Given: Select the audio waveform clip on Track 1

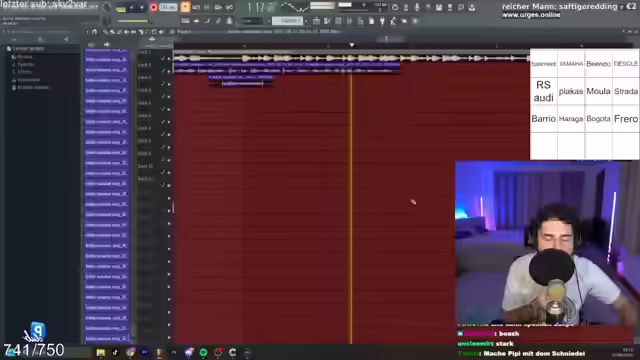Looking at the screenshot, I should coord(351,58).
